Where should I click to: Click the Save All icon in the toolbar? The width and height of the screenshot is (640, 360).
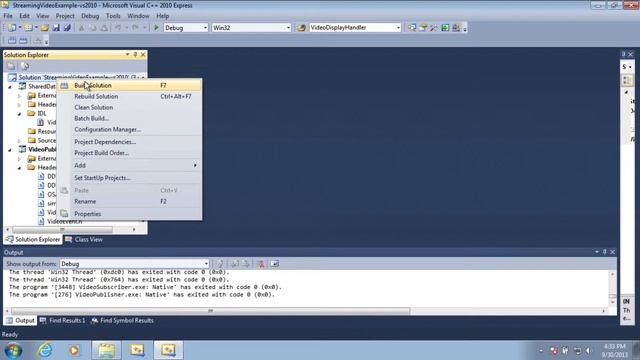[x=67, y=28]
